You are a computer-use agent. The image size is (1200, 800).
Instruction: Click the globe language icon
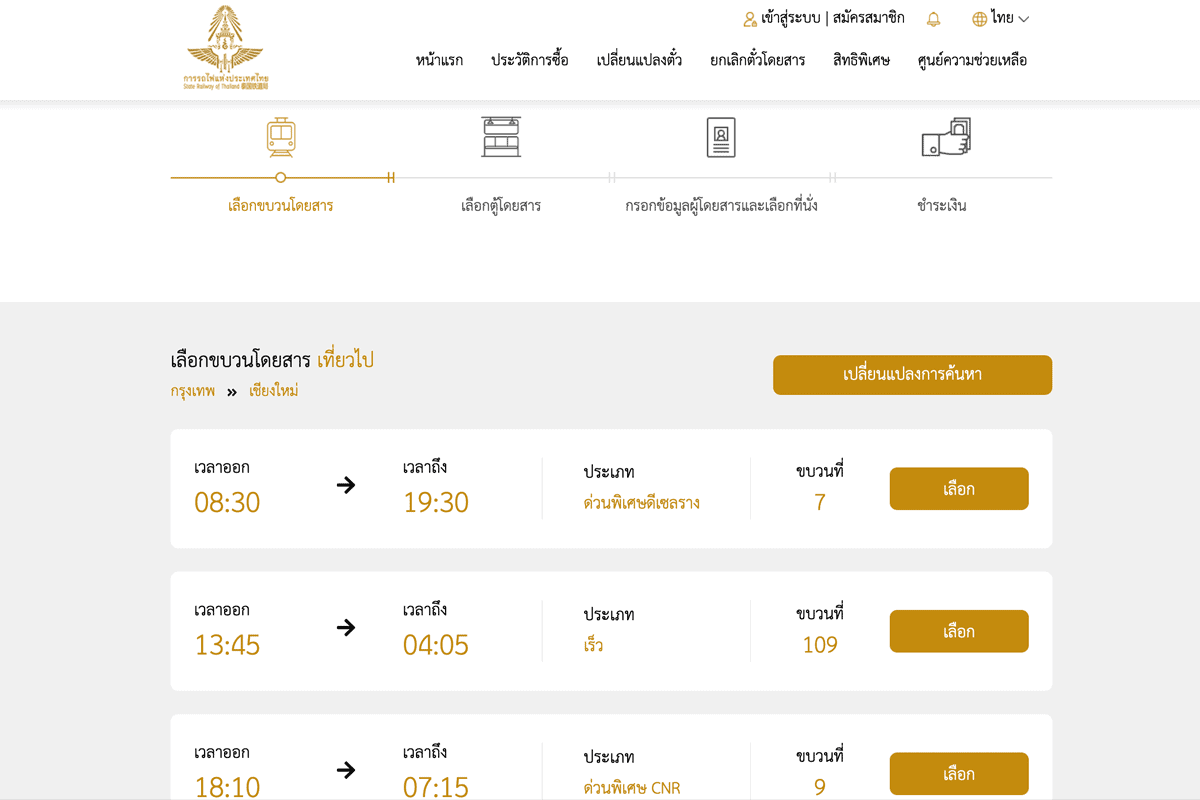[980, 19]
